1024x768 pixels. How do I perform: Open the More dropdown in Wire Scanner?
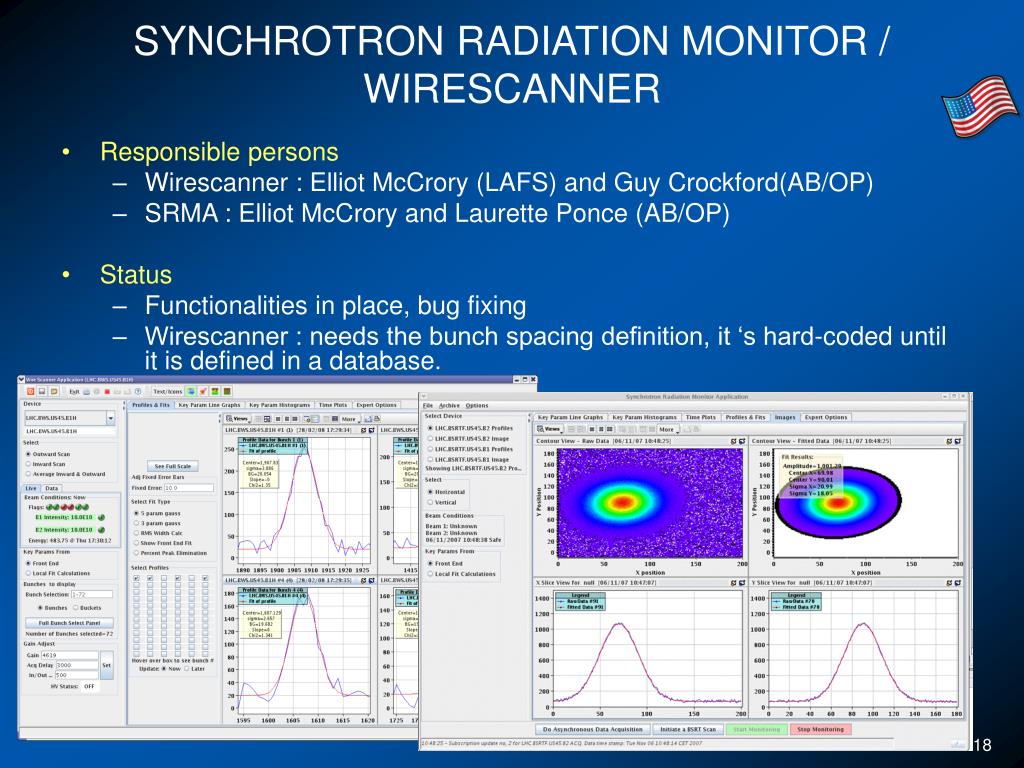click(349, 419)
